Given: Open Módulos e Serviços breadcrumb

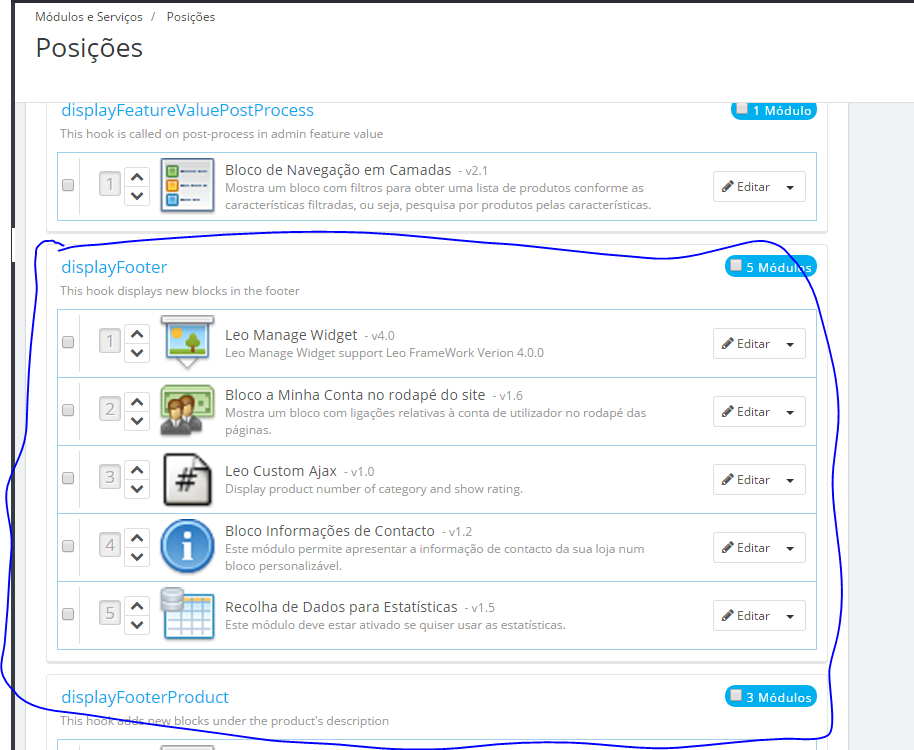Looking at the screenshot, I should tap(89, 17).
